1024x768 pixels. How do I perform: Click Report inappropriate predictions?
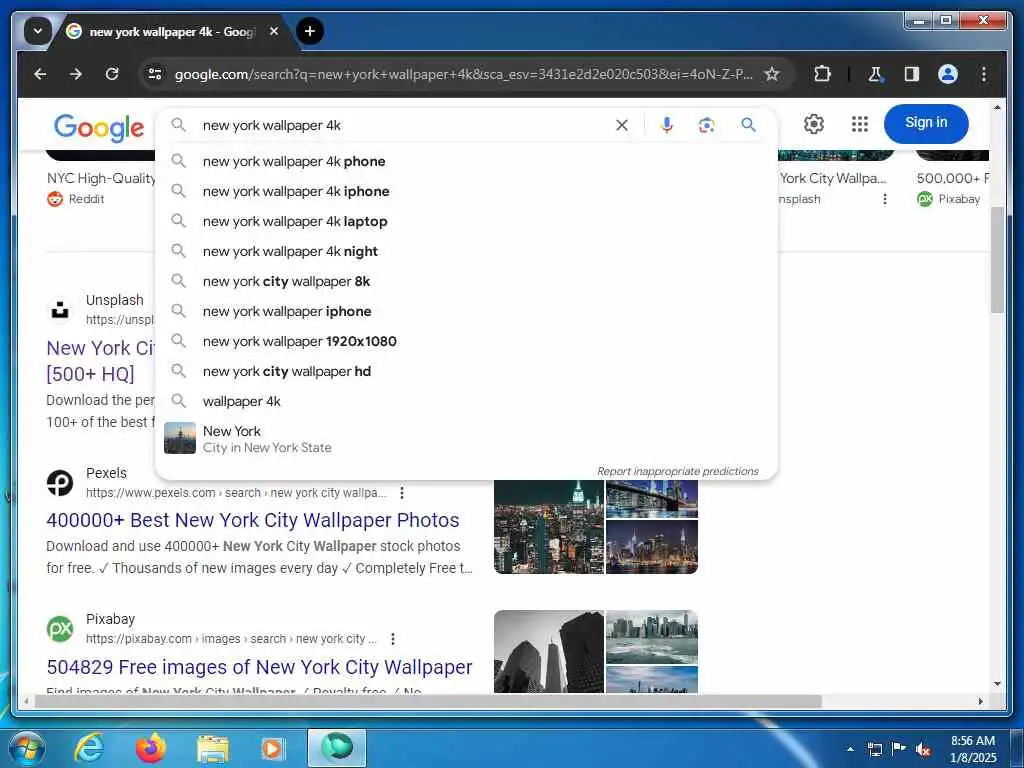[x=677, y=471]
